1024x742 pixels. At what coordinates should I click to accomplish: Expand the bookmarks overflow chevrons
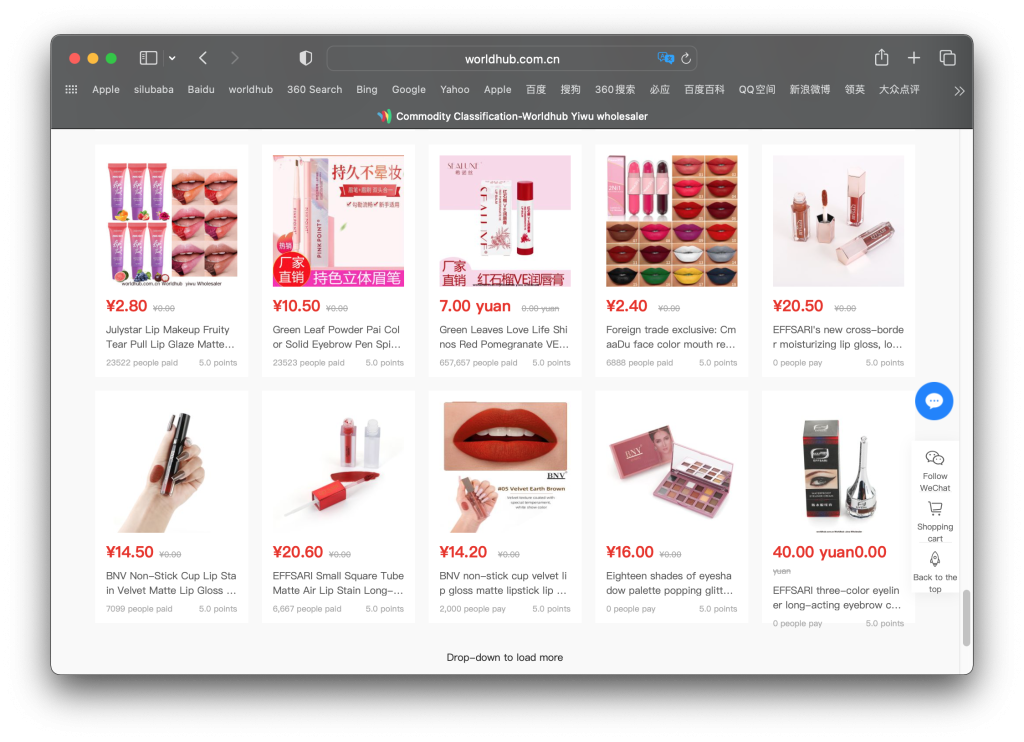[959, 90]
